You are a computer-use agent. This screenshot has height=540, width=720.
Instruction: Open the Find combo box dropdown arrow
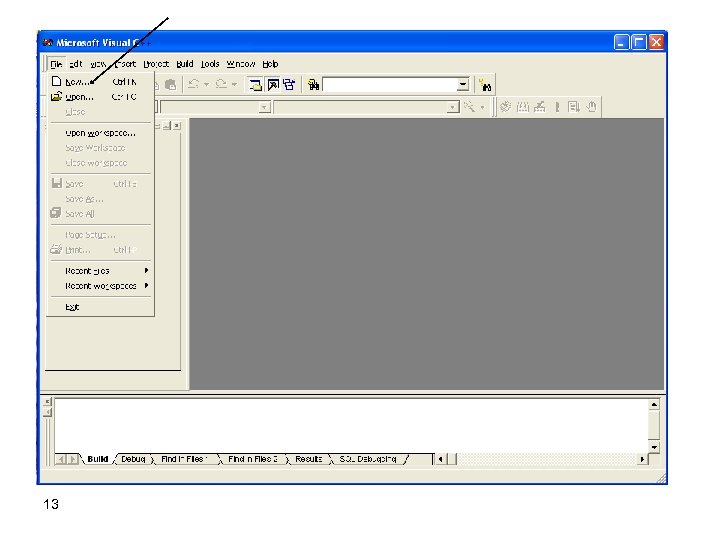pyautogui.click(x=463, y=84)
